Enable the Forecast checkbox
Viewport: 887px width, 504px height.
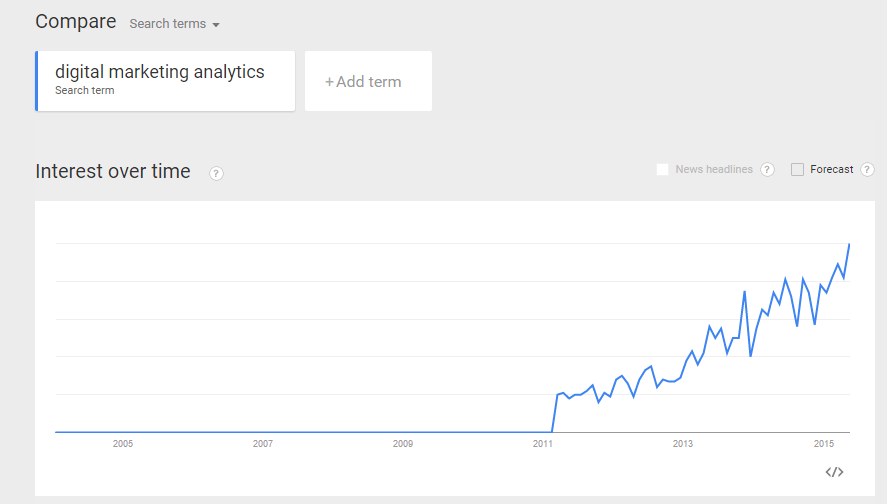[797, 169]
